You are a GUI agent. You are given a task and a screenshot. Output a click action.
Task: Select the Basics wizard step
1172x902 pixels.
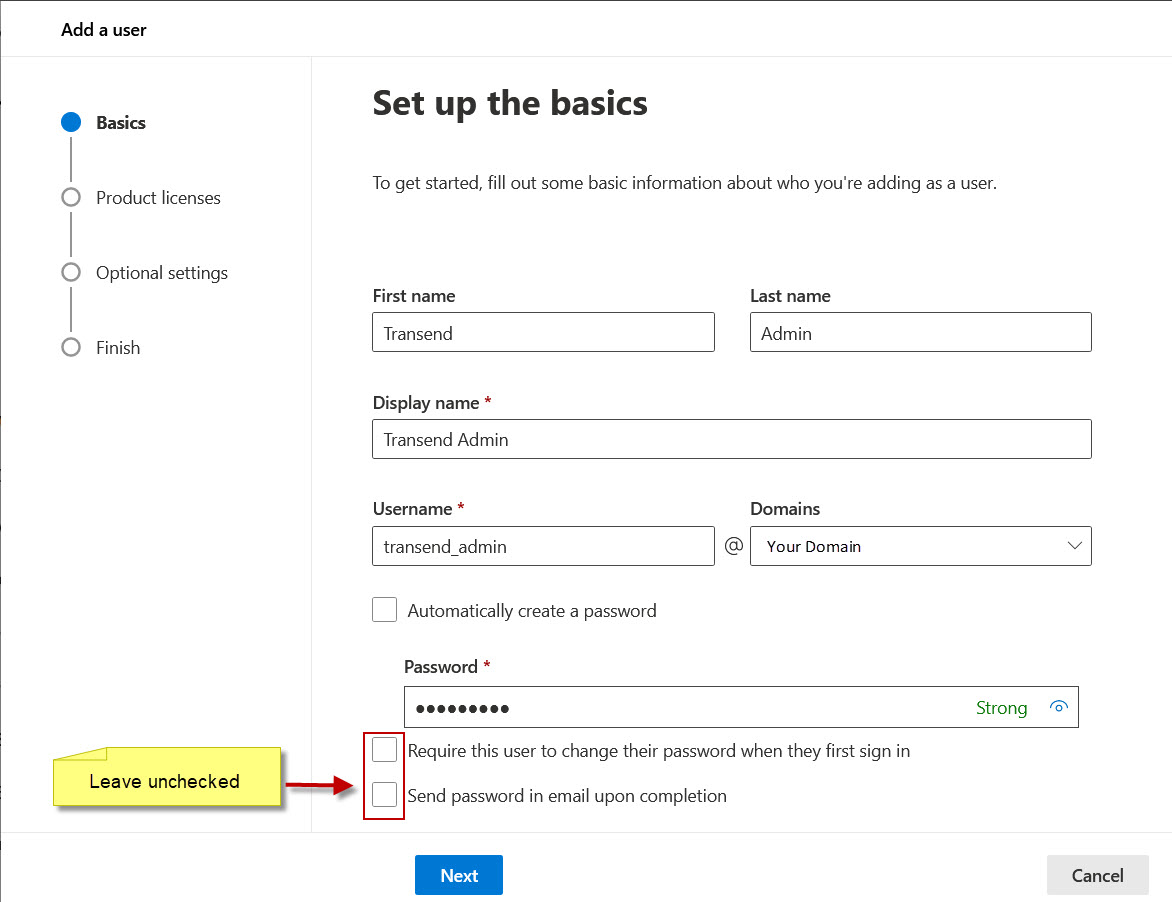[x=120, y=122]
